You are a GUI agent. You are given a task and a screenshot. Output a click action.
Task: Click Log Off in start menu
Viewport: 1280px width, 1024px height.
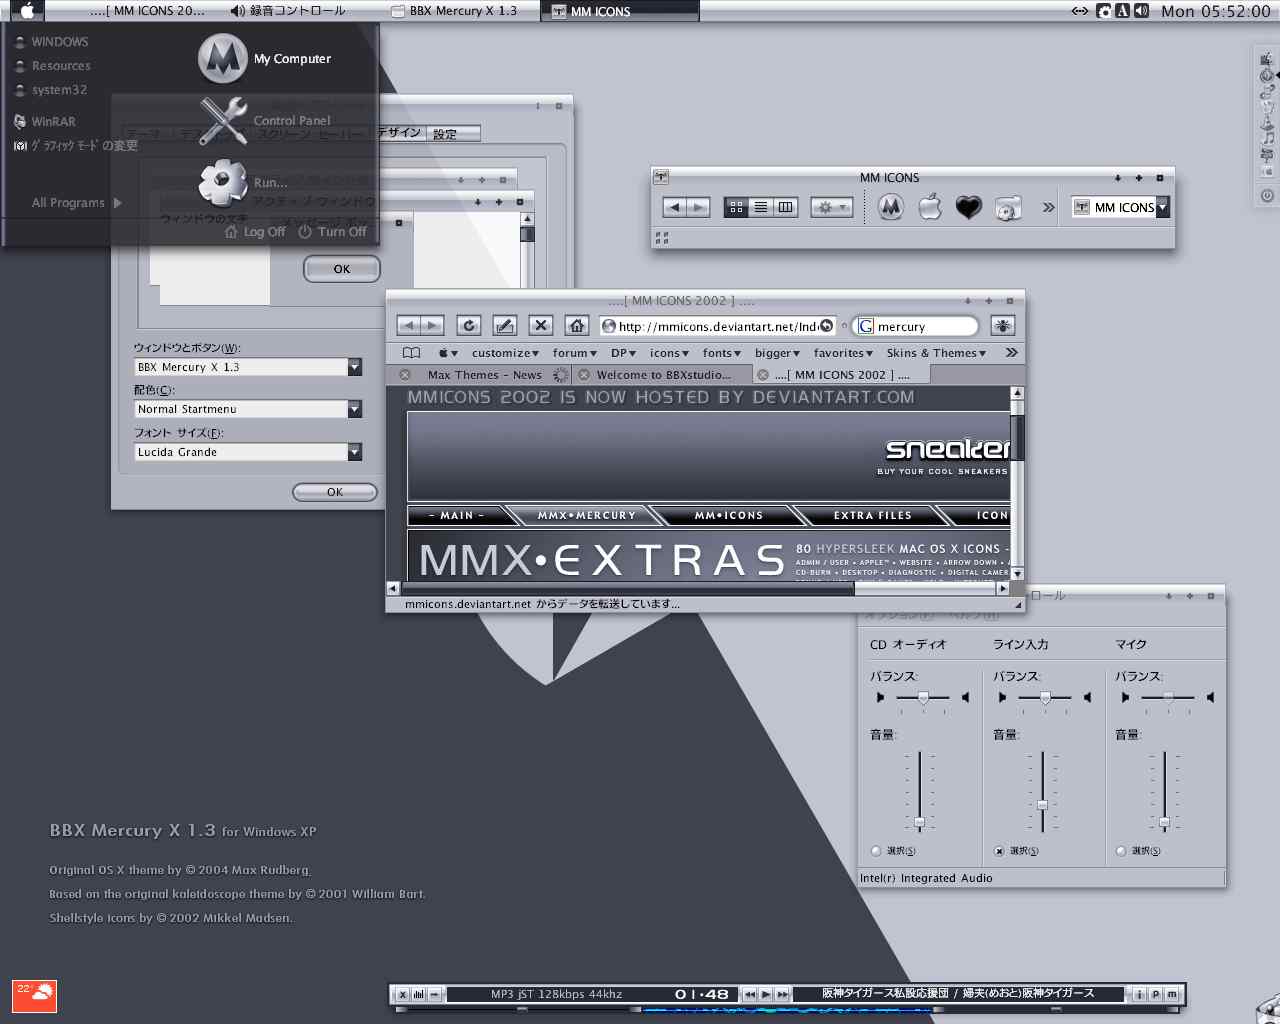click(255, 232)
